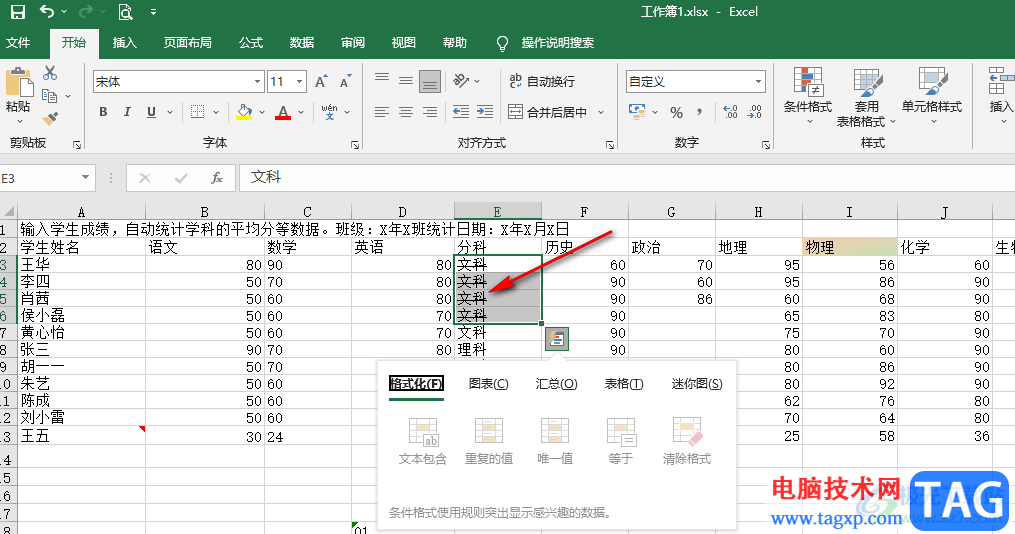Align text left

pyautogui.click(x=382, y=112)
